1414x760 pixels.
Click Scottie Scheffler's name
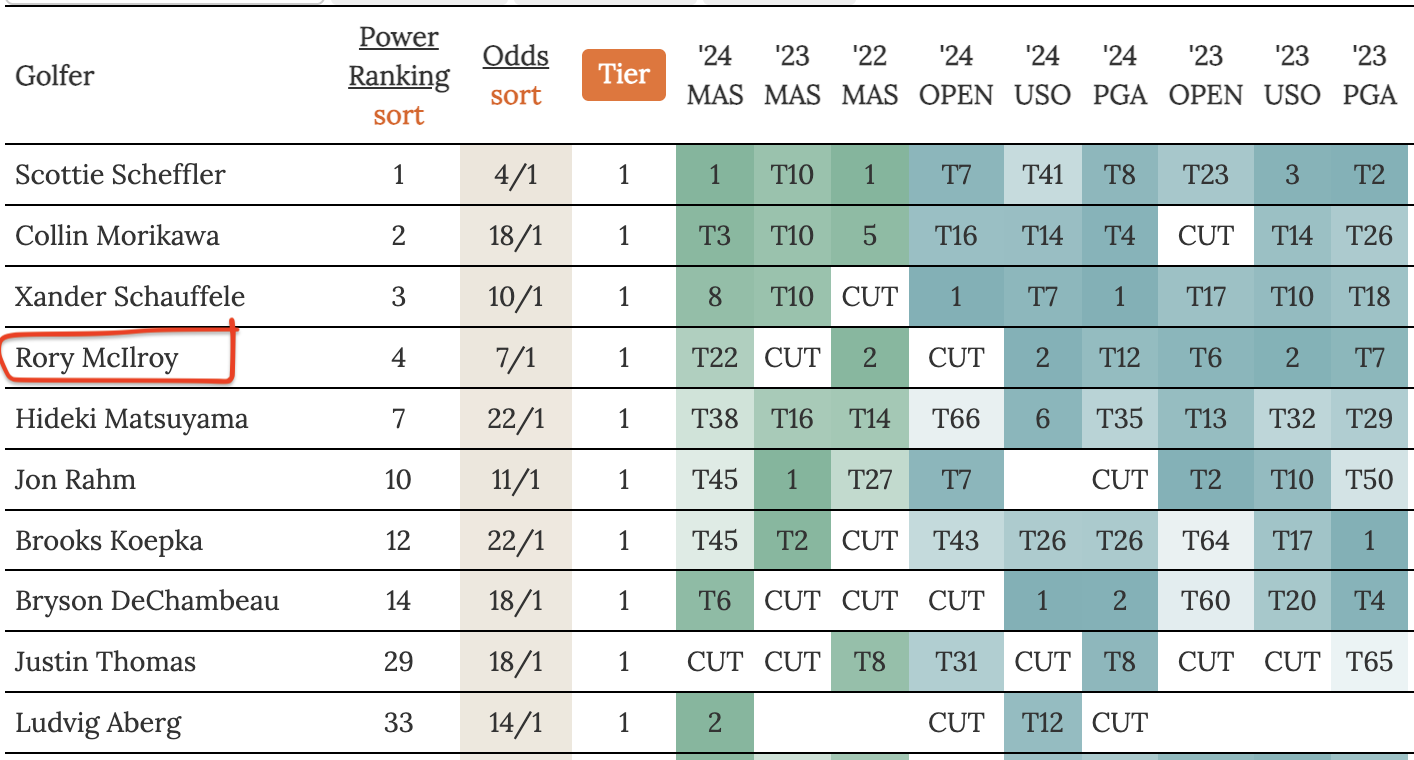click(x=120, y=175)
